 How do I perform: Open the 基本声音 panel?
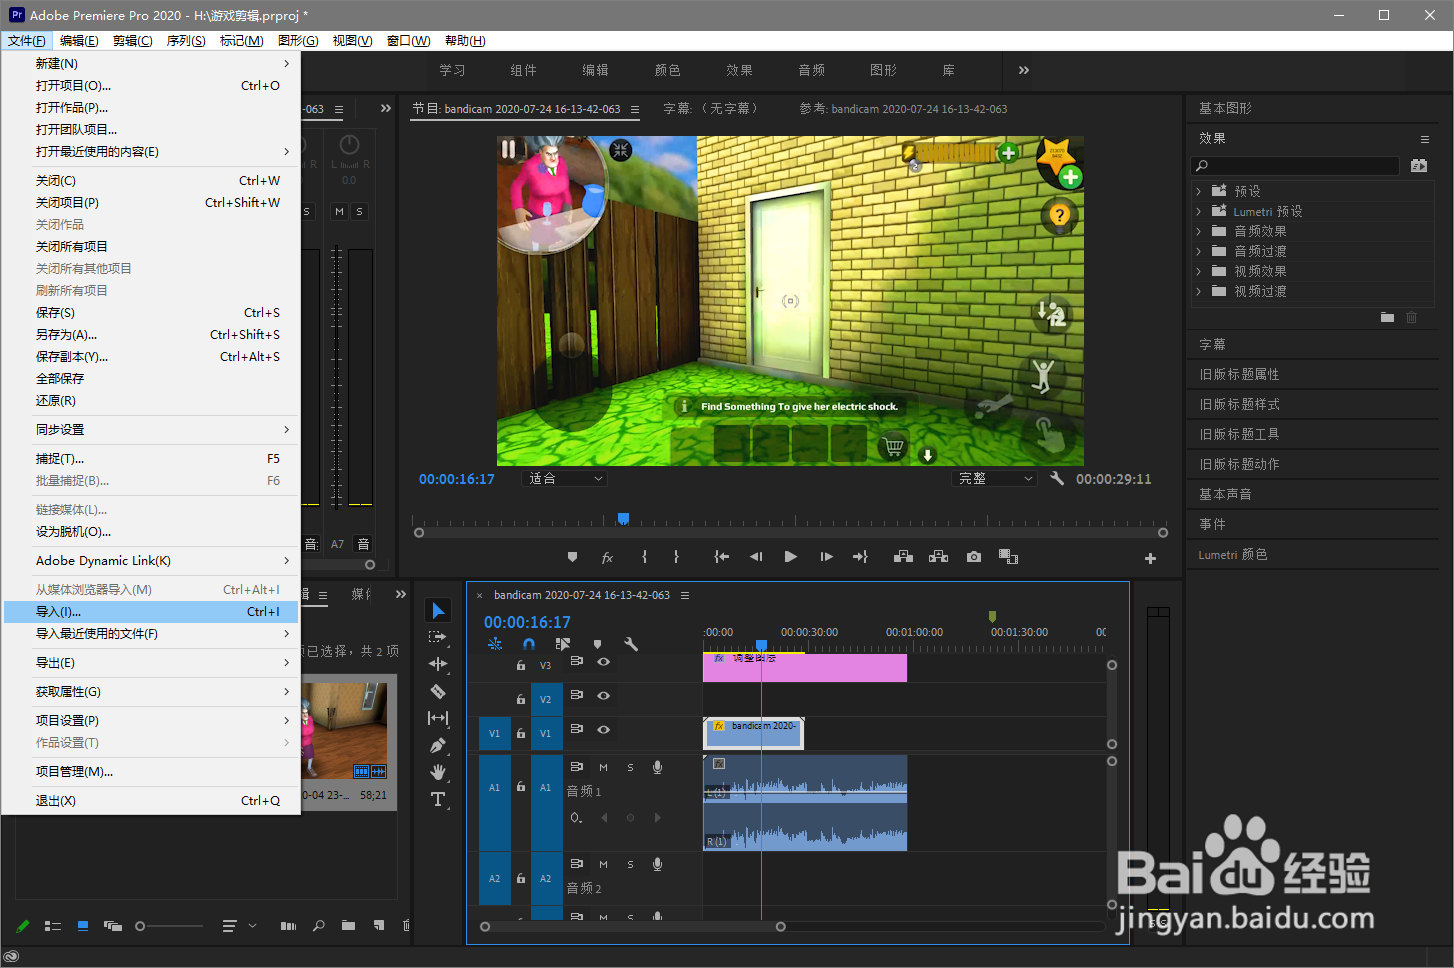tap(1225, 494)
